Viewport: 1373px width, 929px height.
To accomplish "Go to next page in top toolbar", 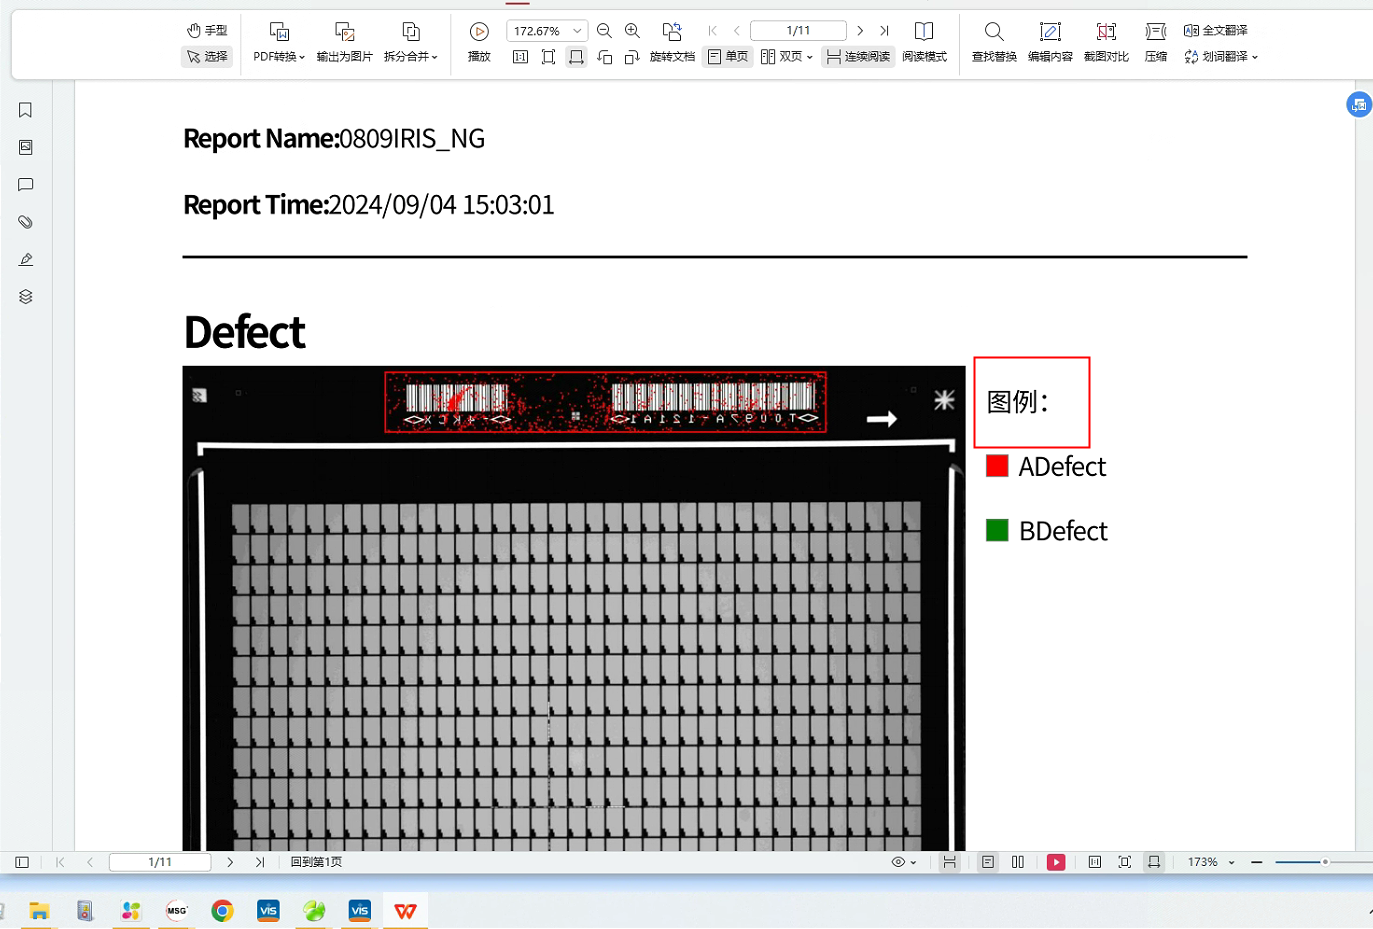I will pyautogui.click(x=860, y=31).
